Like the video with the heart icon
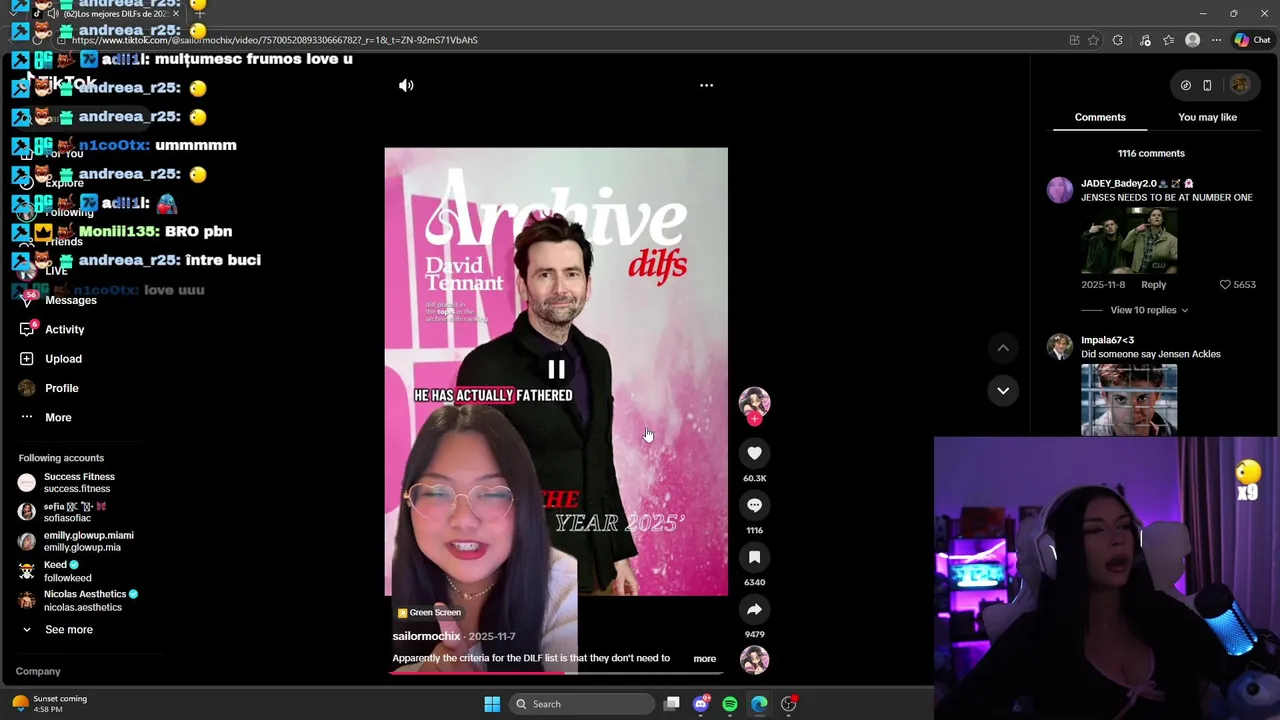The height and width of the screenshot is (720, 1280). (754, 453)
